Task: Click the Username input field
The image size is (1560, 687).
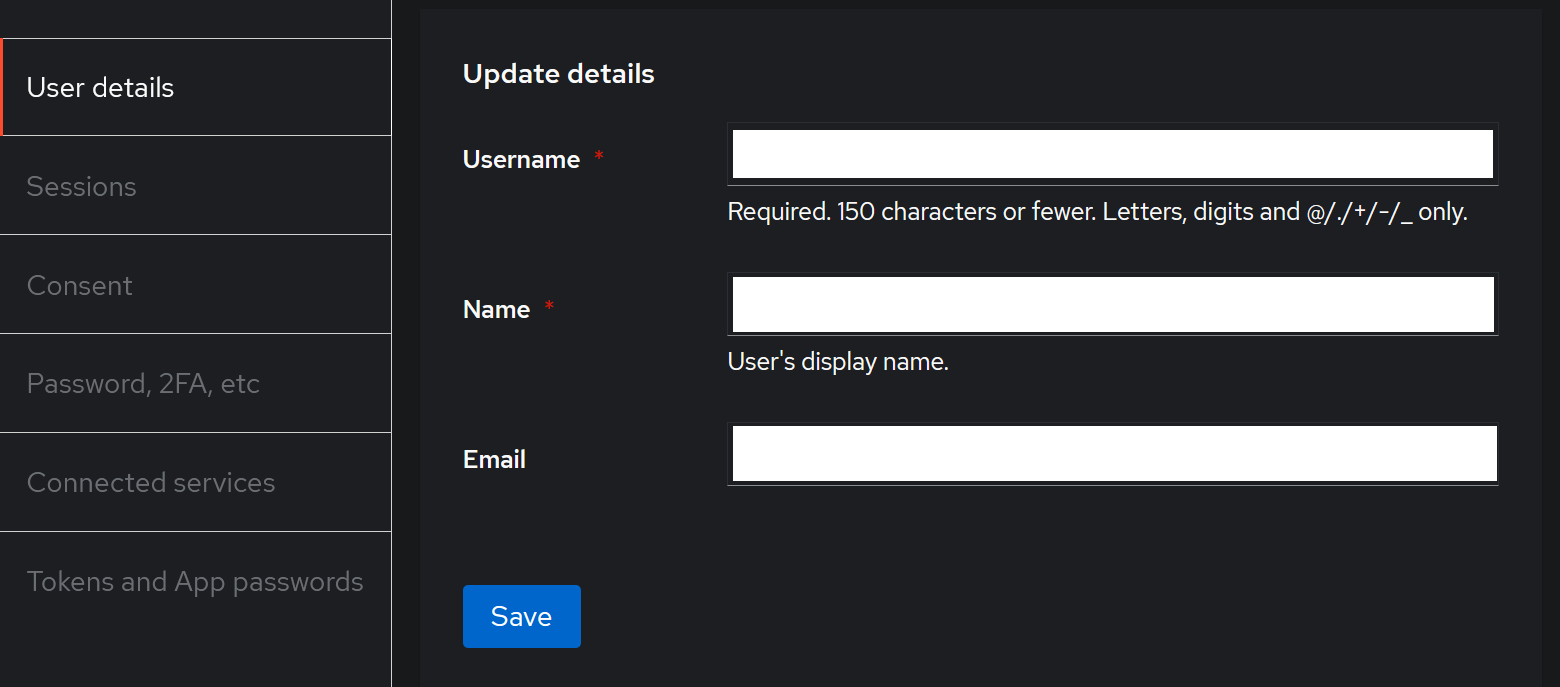Action: click(1113, 155)
